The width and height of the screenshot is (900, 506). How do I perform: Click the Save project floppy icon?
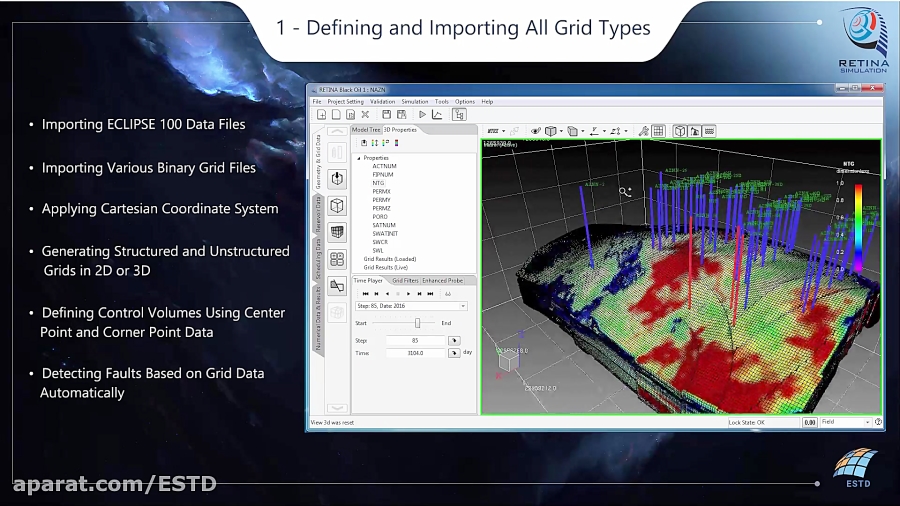386,115
